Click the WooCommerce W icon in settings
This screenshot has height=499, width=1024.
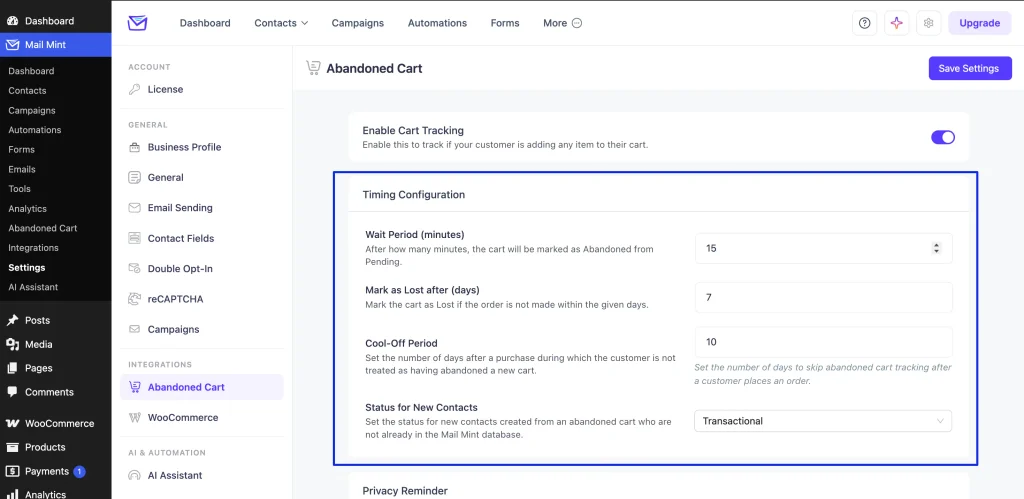[135, 417]
